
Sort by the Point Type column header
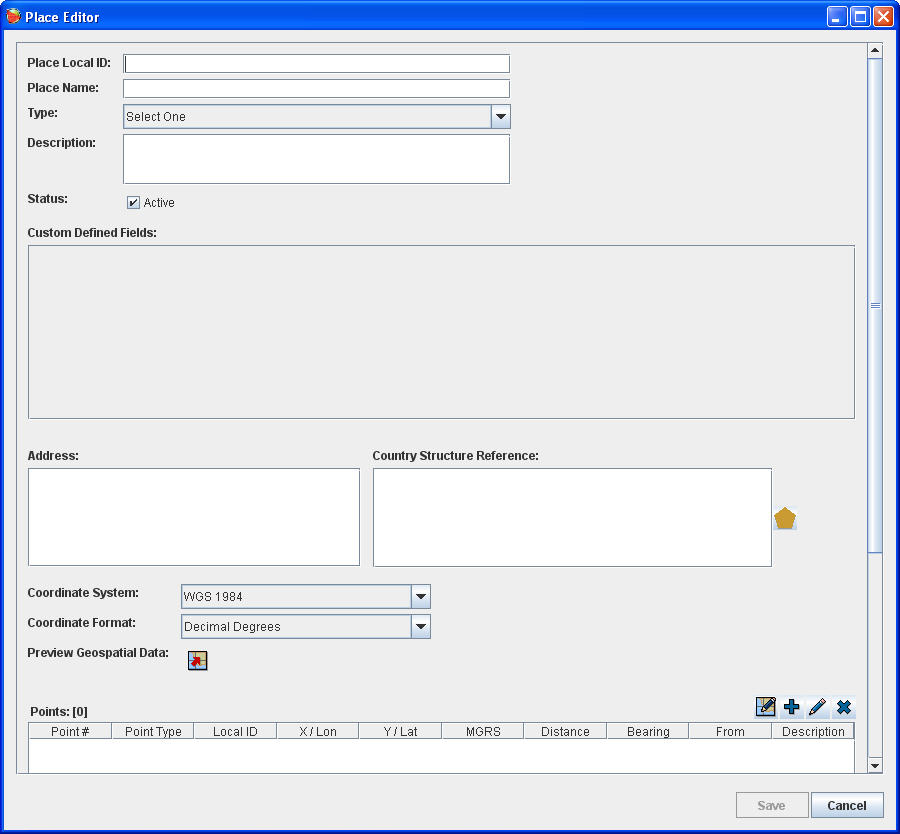[153, 731]
